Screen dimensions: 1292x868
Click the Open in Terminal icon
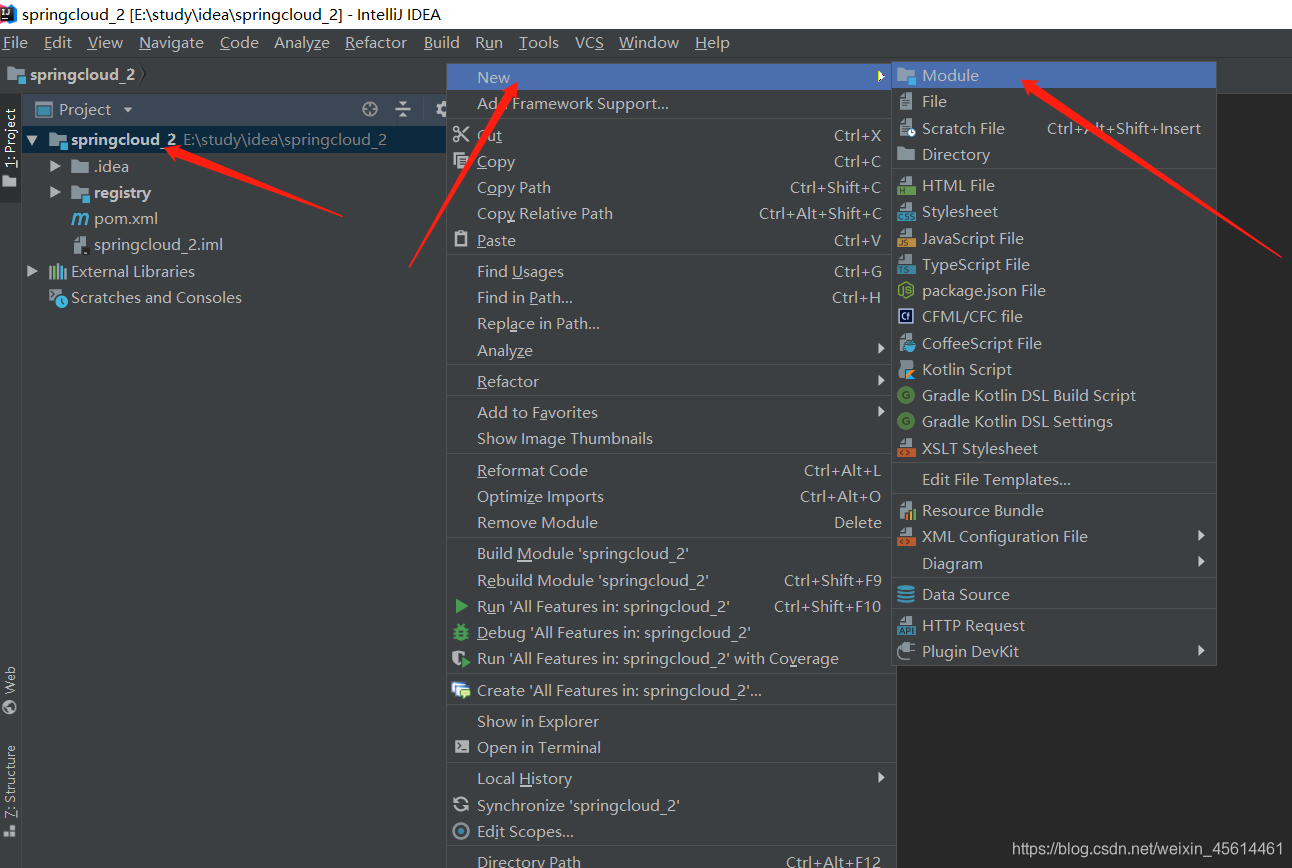461,747
